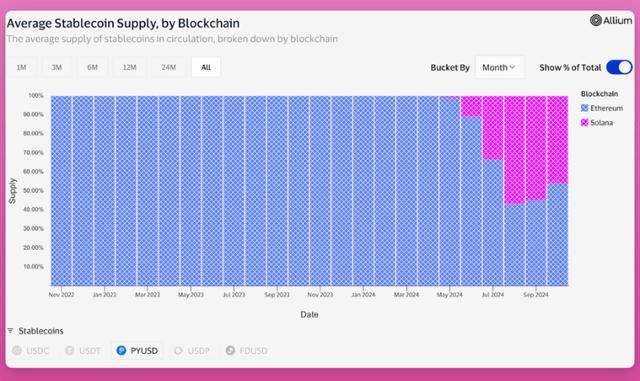Click the FDUSD coin icon
Image resolution: width=640 pixels, height=381 pixels.
230,350
